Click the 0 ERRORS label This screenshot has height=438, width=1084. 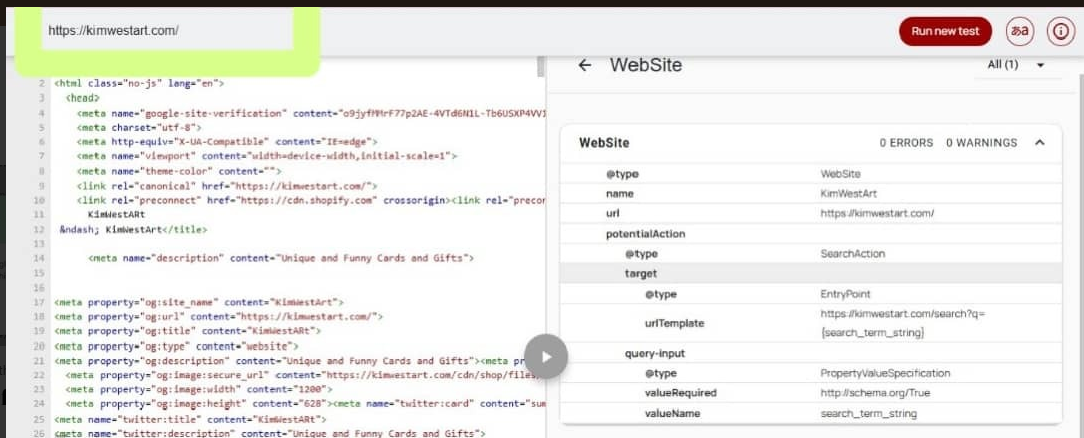pos(906,143)
